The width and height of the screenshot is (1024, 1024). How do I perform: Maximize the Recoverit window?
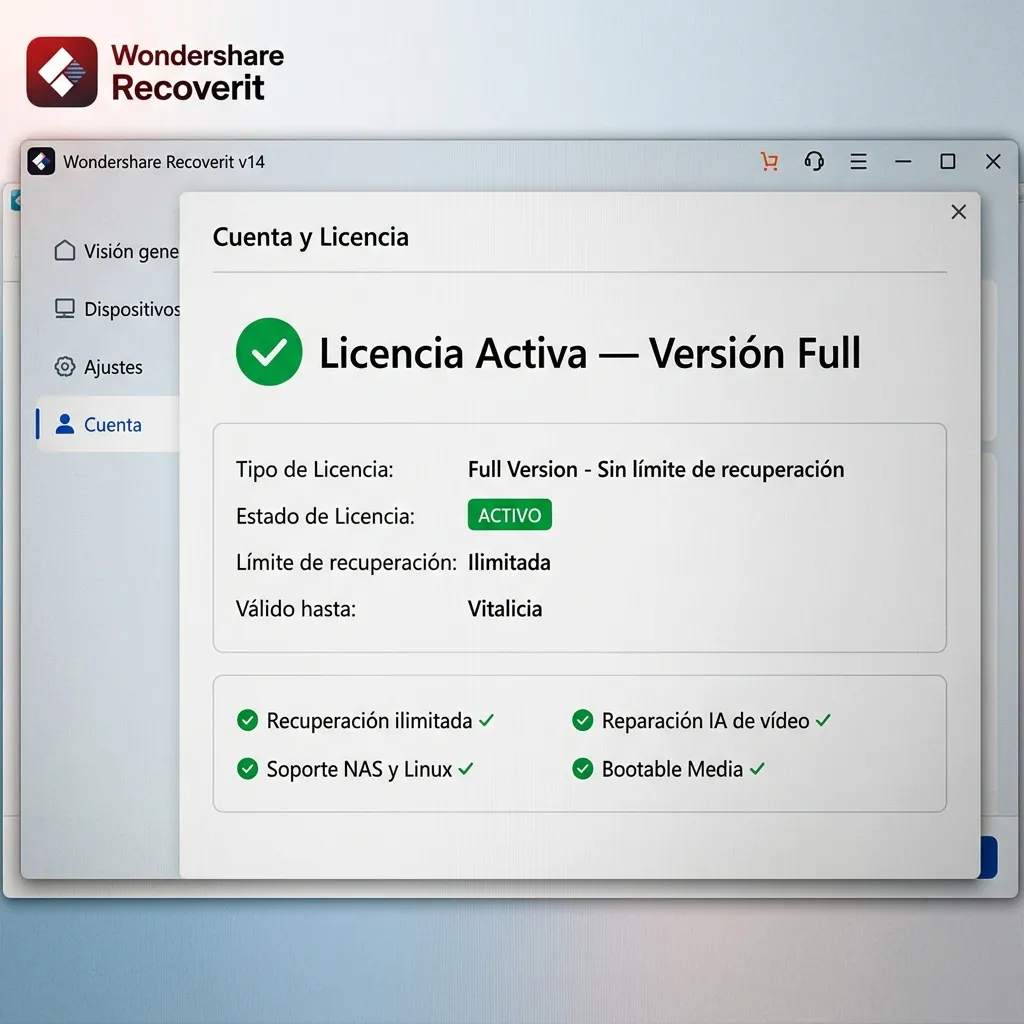pos(948,161)
